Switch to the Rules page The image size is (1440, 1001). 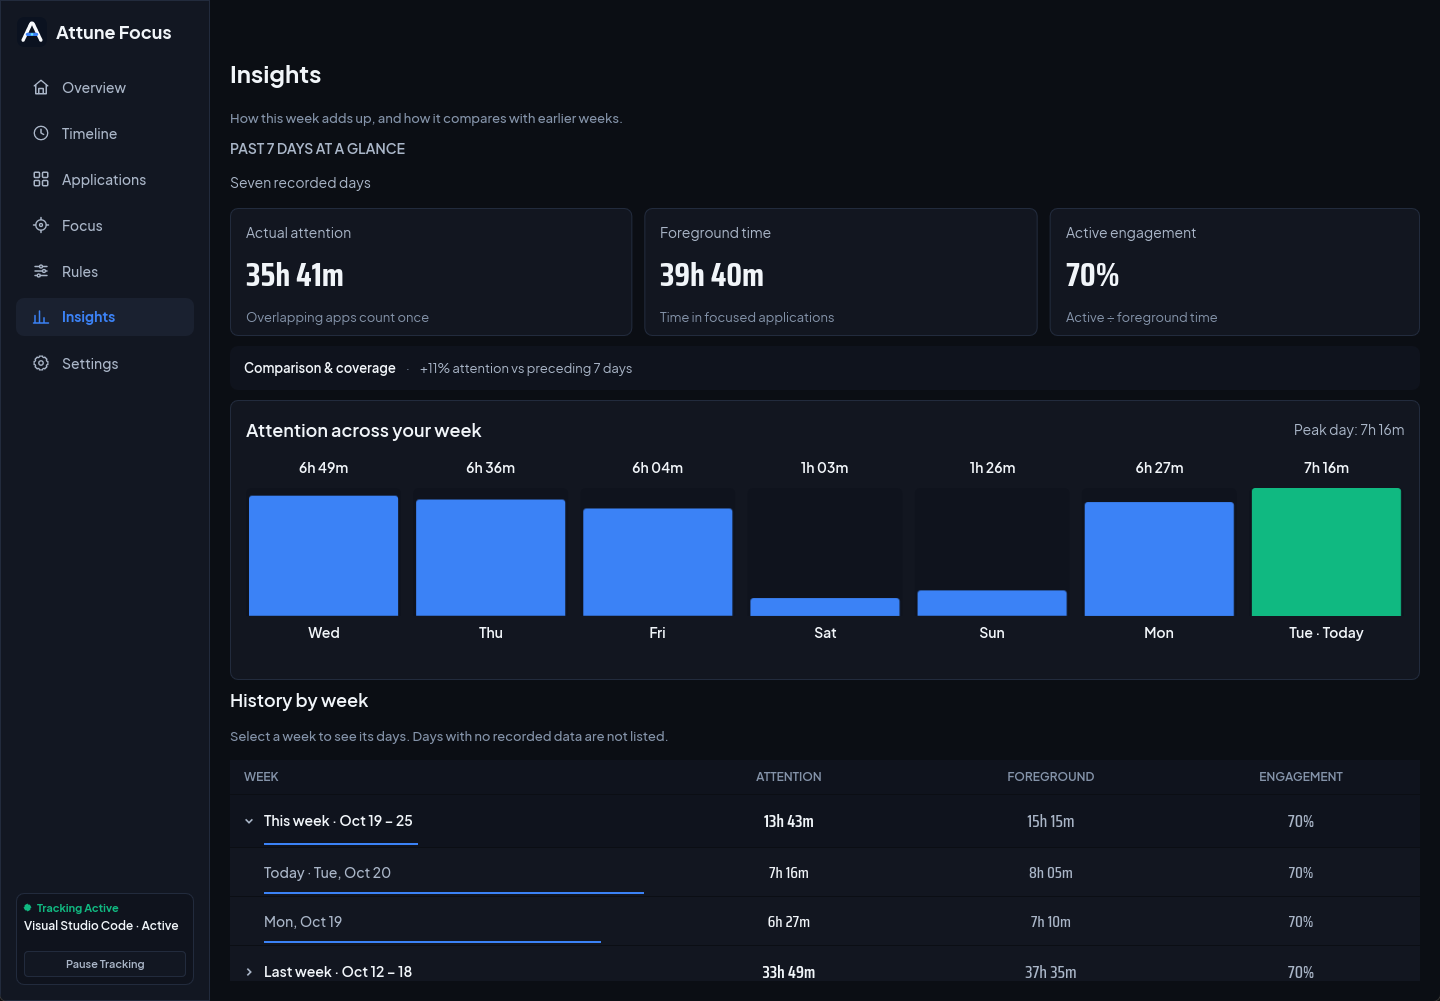[x=105, y=271]
